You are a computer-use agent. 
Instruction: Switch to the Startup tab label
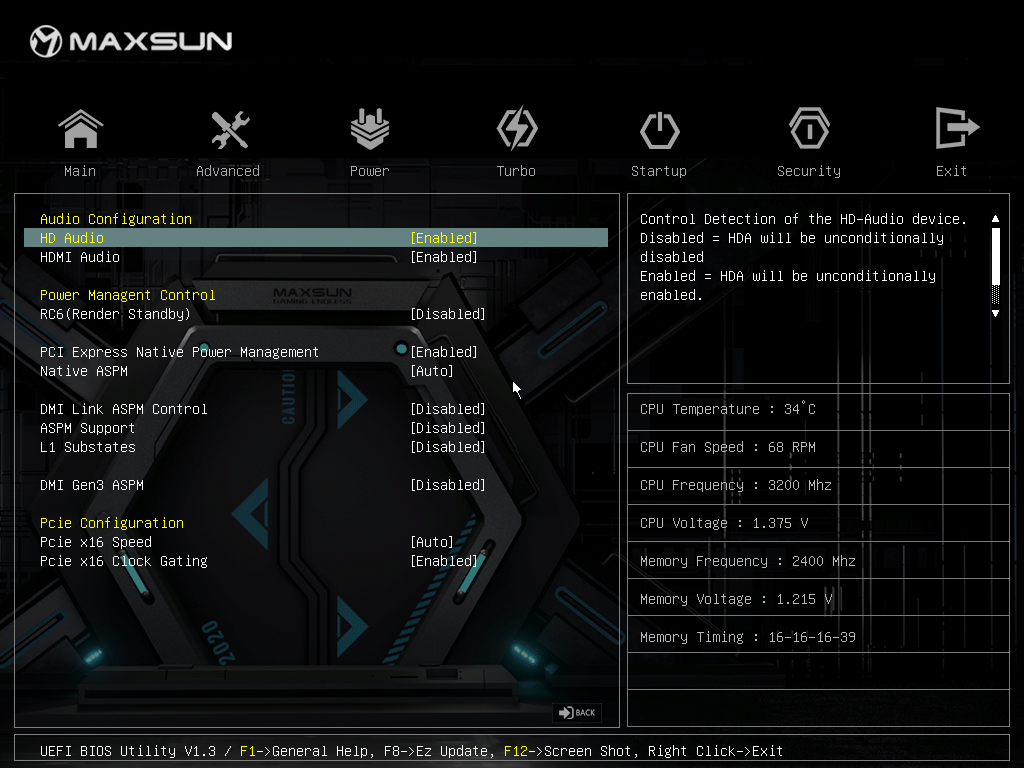click(659, 171)
